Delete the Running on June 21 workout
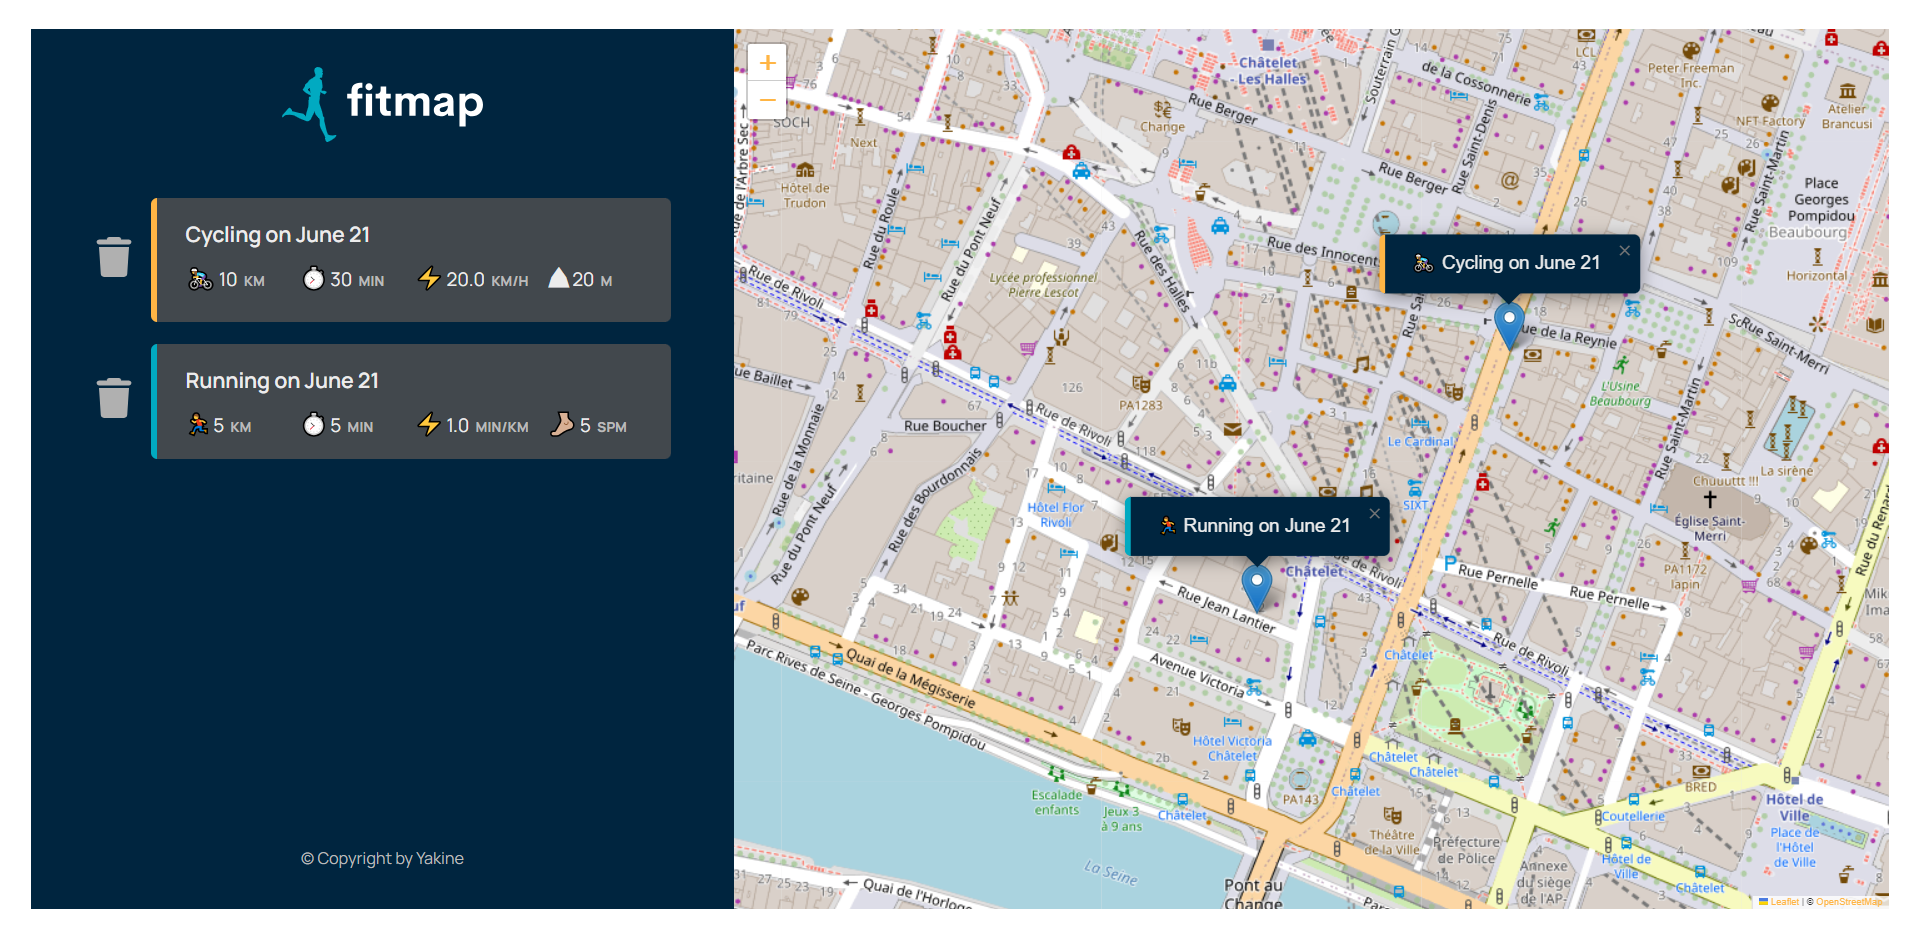Screen dimensions: 1919x939 click(x=114, y=398)
